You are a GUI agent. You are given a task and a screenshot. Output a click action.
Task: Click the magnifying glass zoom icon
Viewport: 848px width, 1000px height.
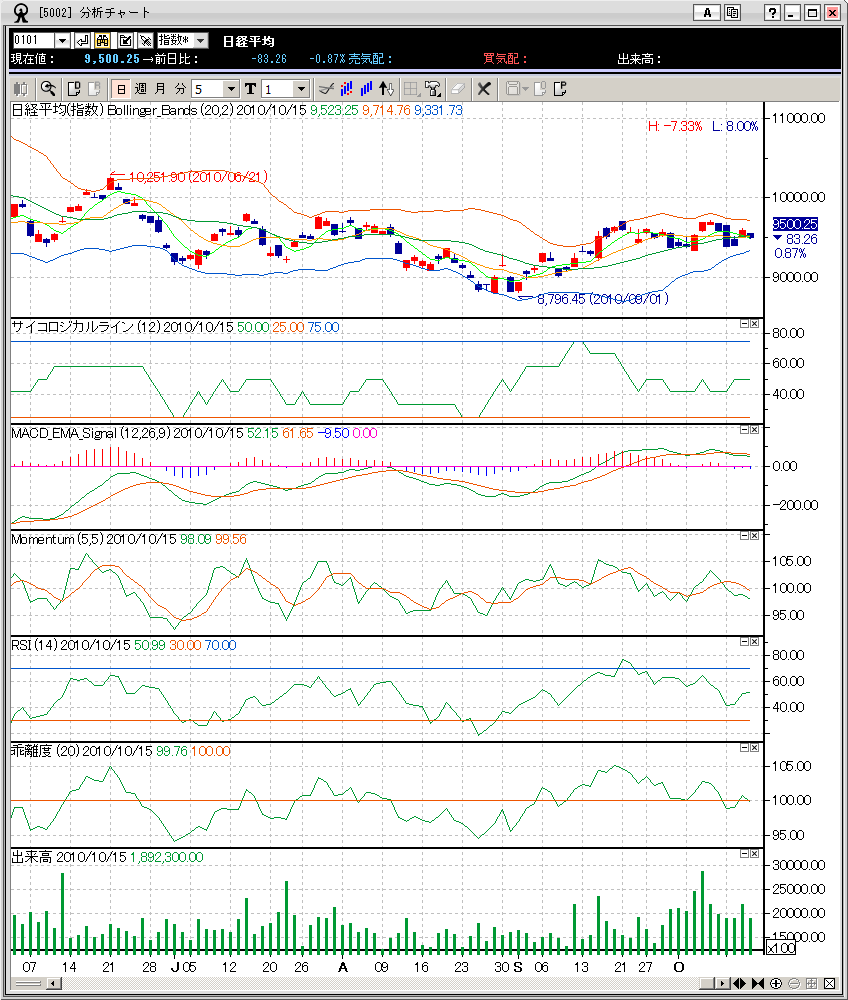click(x=46, y=89)
